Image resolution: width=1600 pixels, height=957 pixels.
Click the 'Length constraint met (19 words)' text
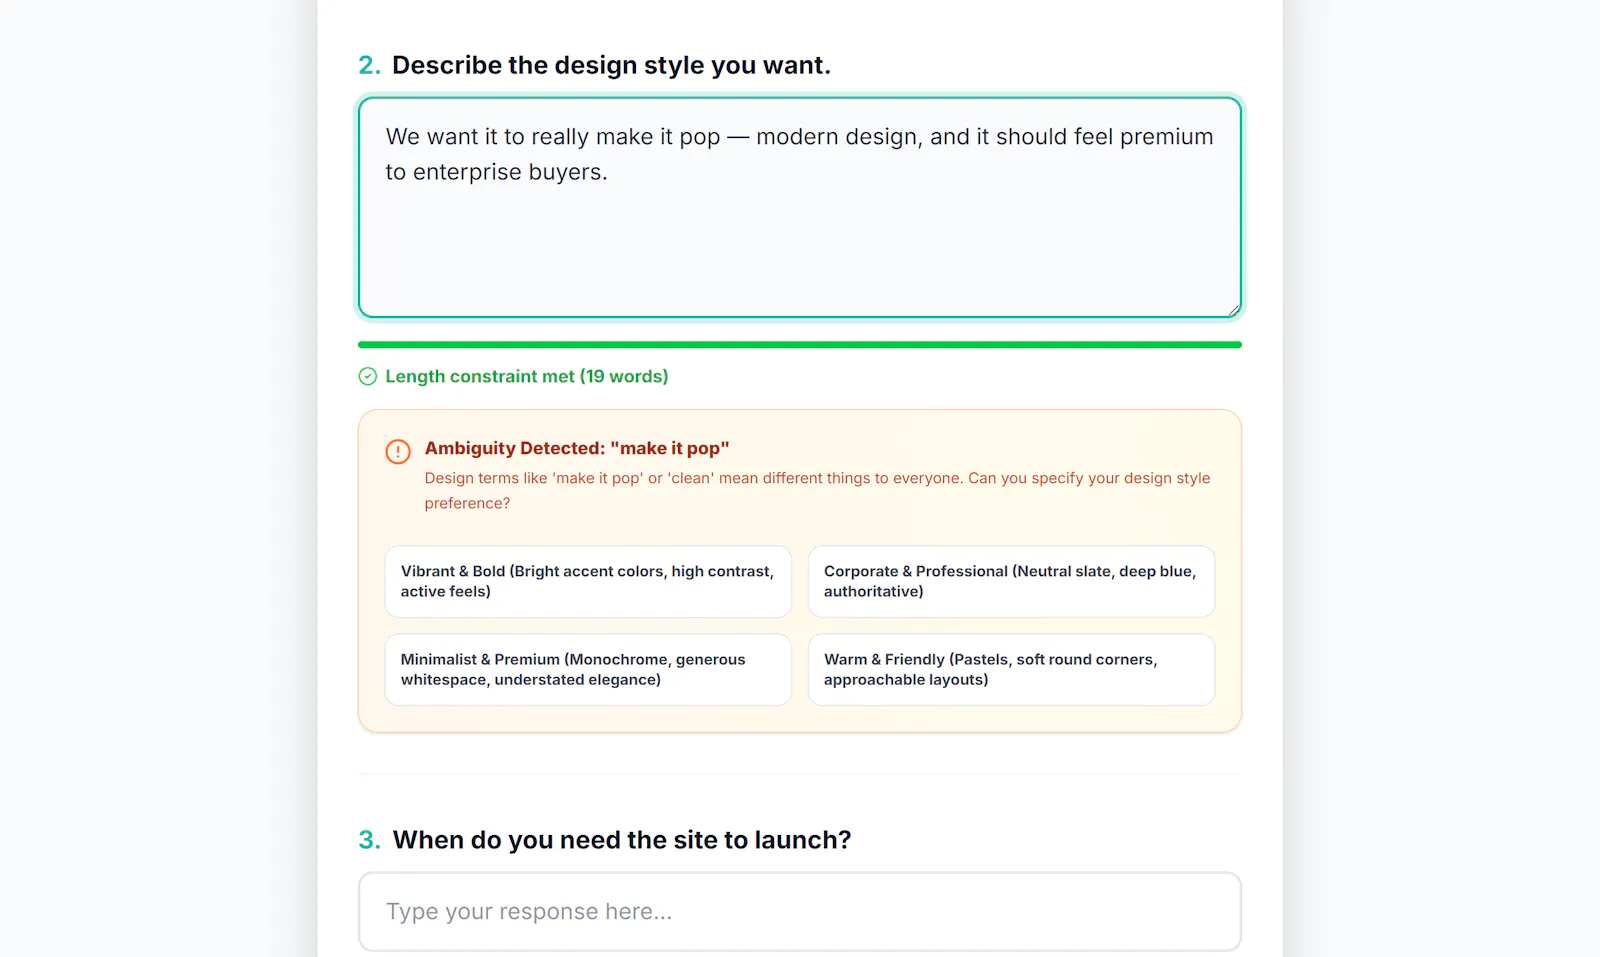[527, 376]
